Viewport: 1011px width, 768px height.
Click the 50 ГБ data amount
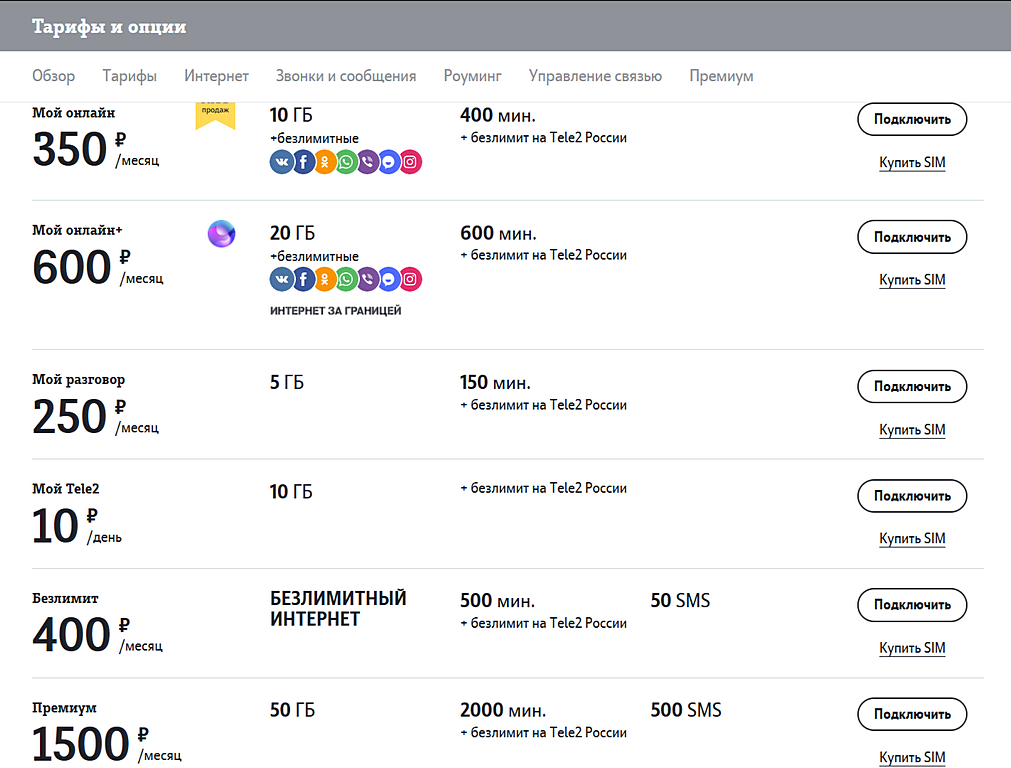(x=292, y=711)
